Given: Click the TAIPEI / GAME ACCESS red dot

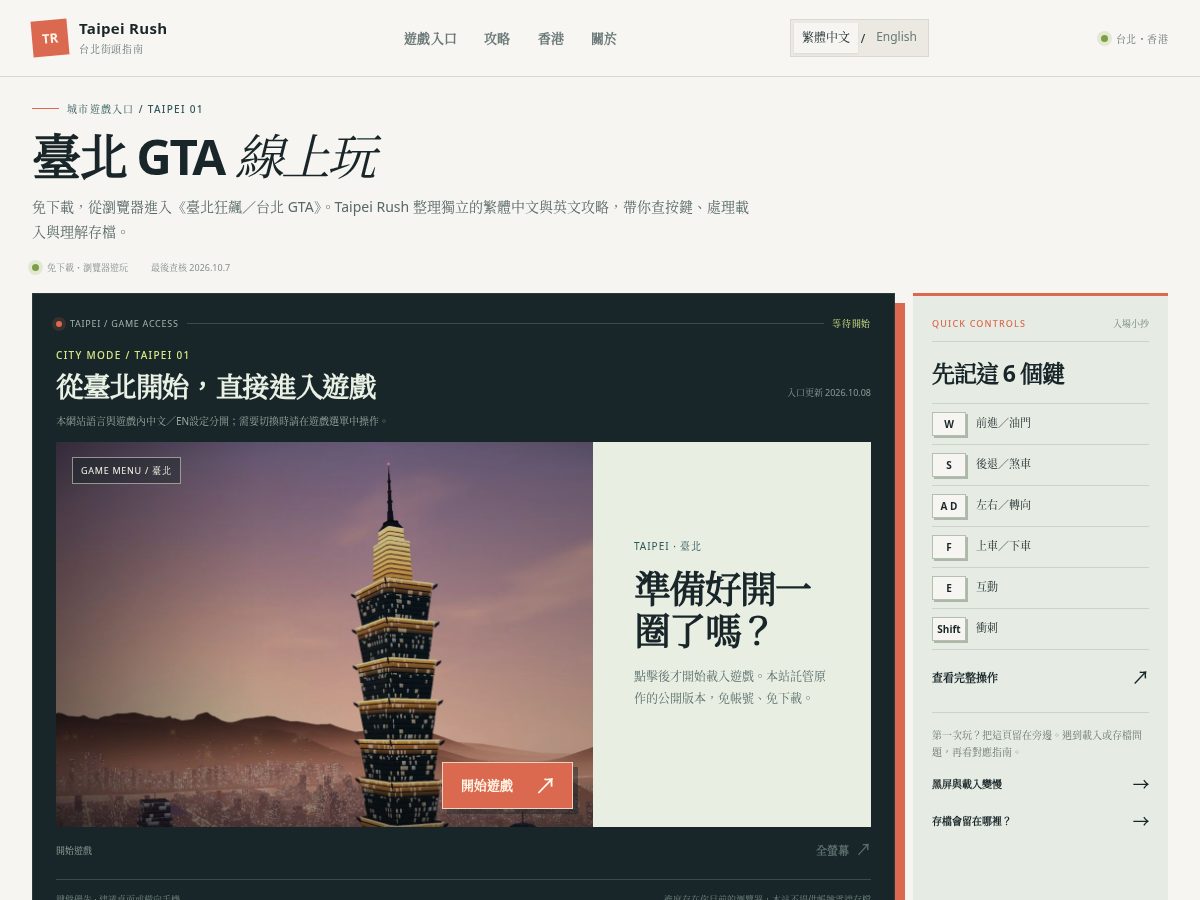Looking at the screenshot, I should click(59, 324).
